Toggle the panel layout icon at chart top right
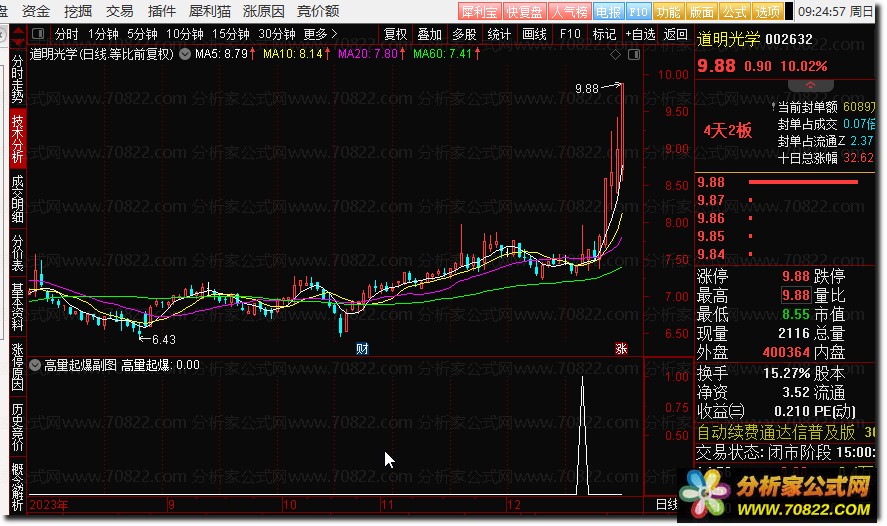Image resolution: width=887 pixels, height=526 pixels. pos(634,54)
